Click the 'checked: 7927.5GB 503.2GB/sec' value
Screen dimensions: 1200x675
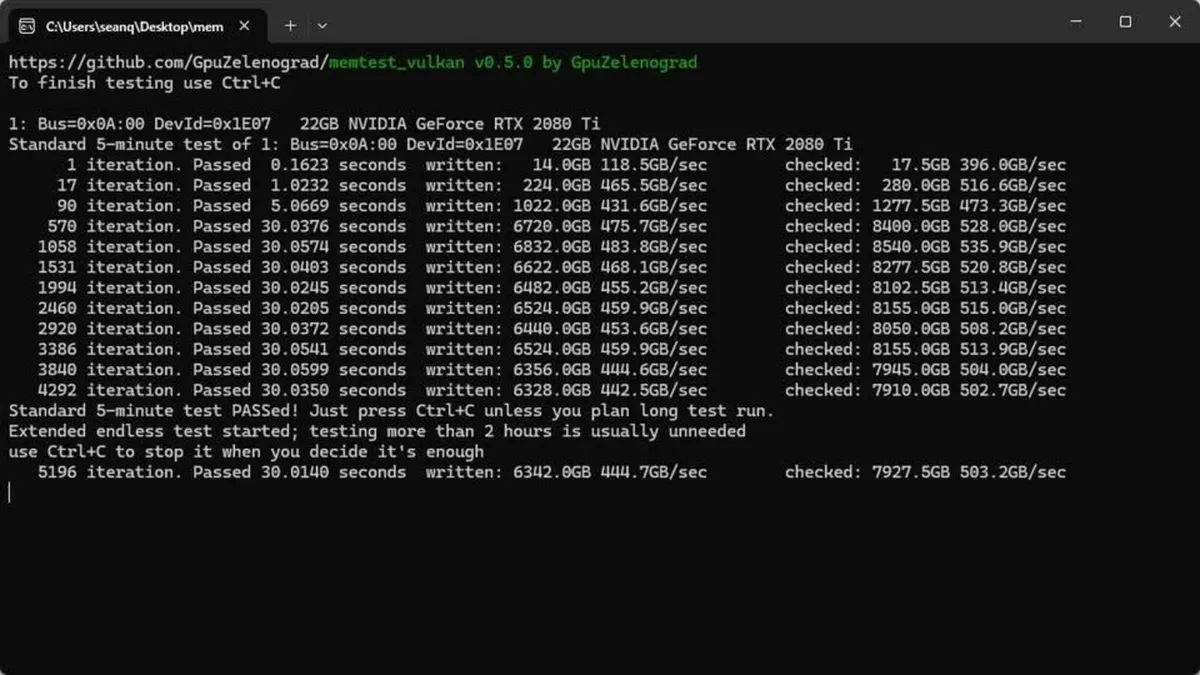click(x=926, y=472)
